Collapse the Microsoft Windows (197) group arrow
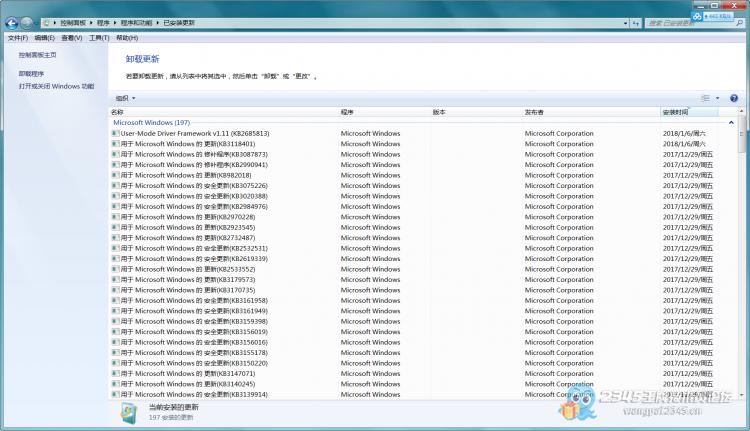750x431 pixels. 731,123
